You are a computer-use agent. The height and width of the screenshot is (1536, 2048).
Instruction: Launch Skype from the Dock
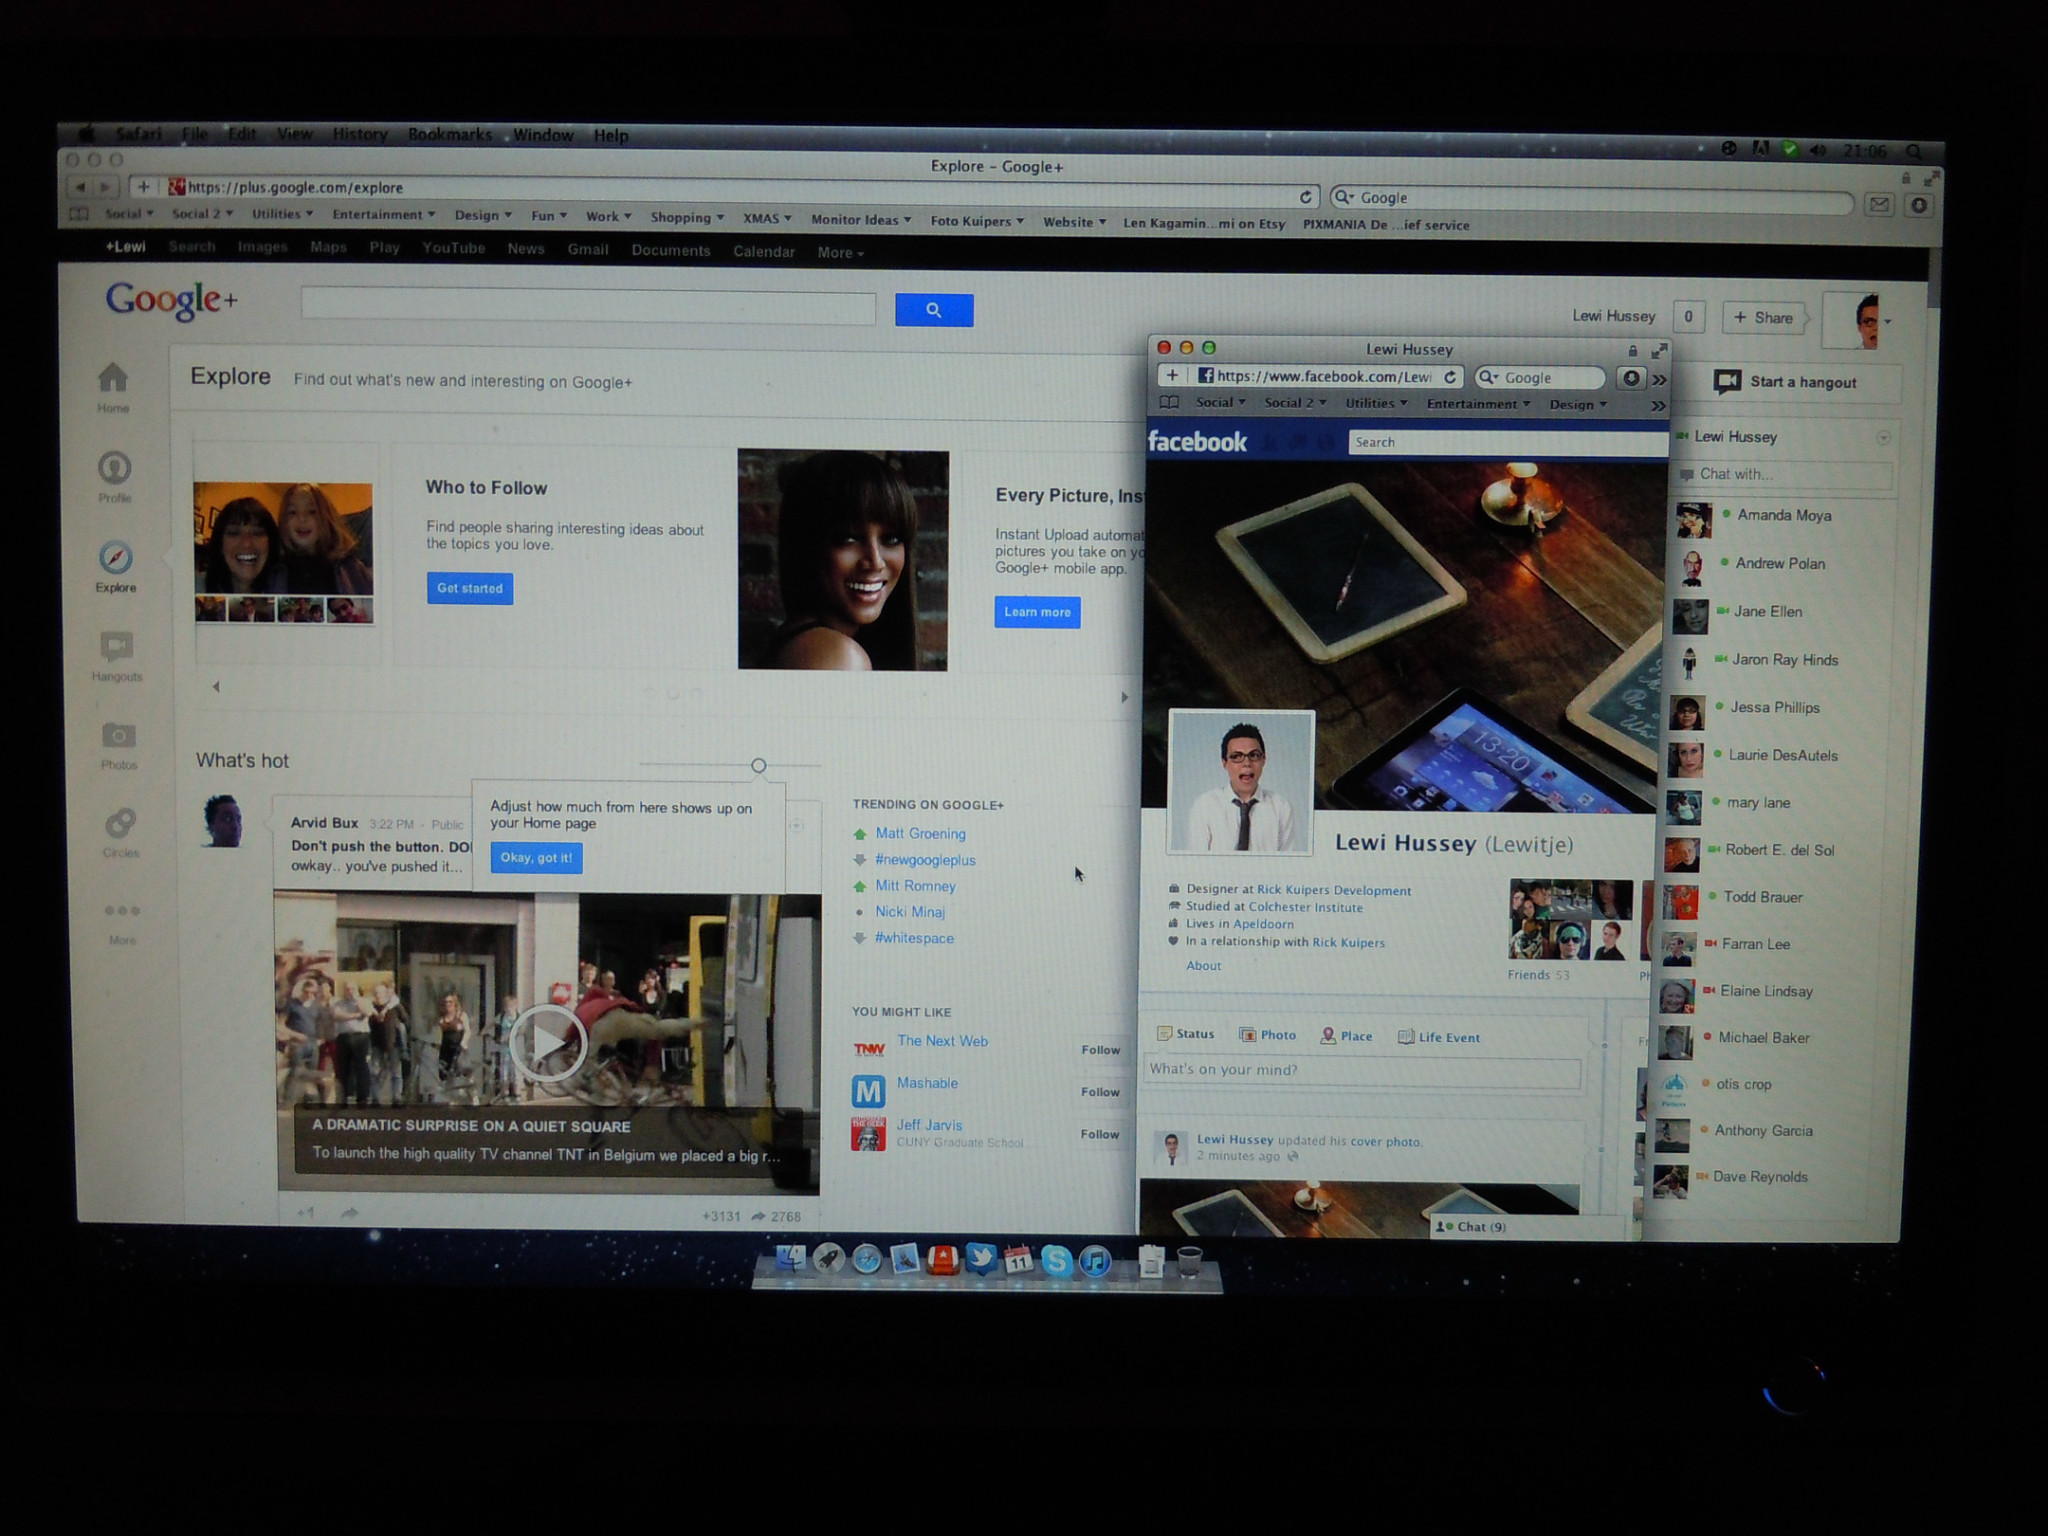coord(1056,1261)
